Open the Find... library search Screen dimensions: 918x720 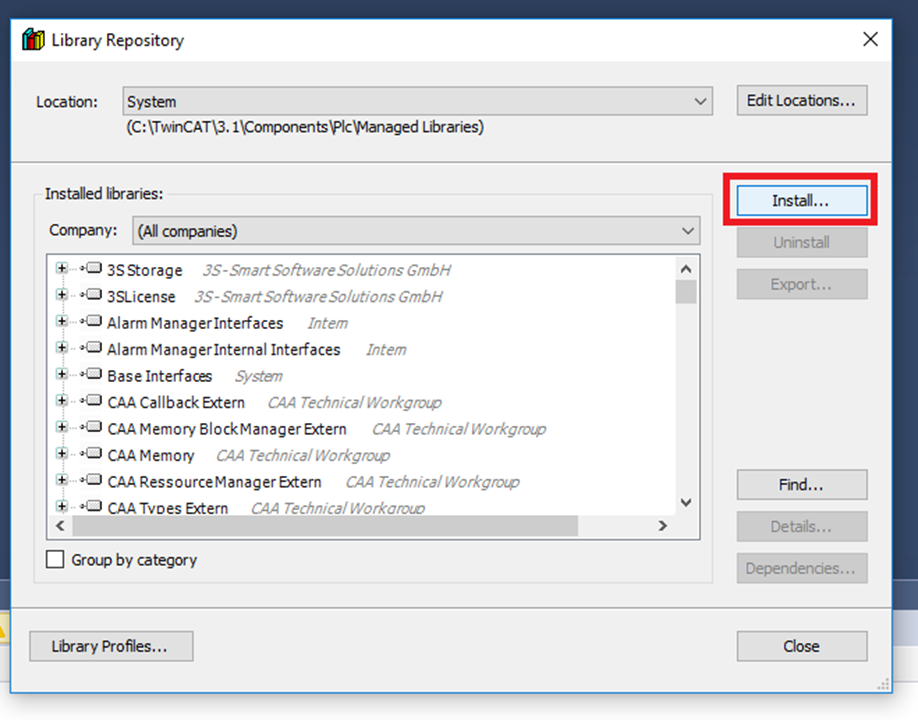point(801,485)
